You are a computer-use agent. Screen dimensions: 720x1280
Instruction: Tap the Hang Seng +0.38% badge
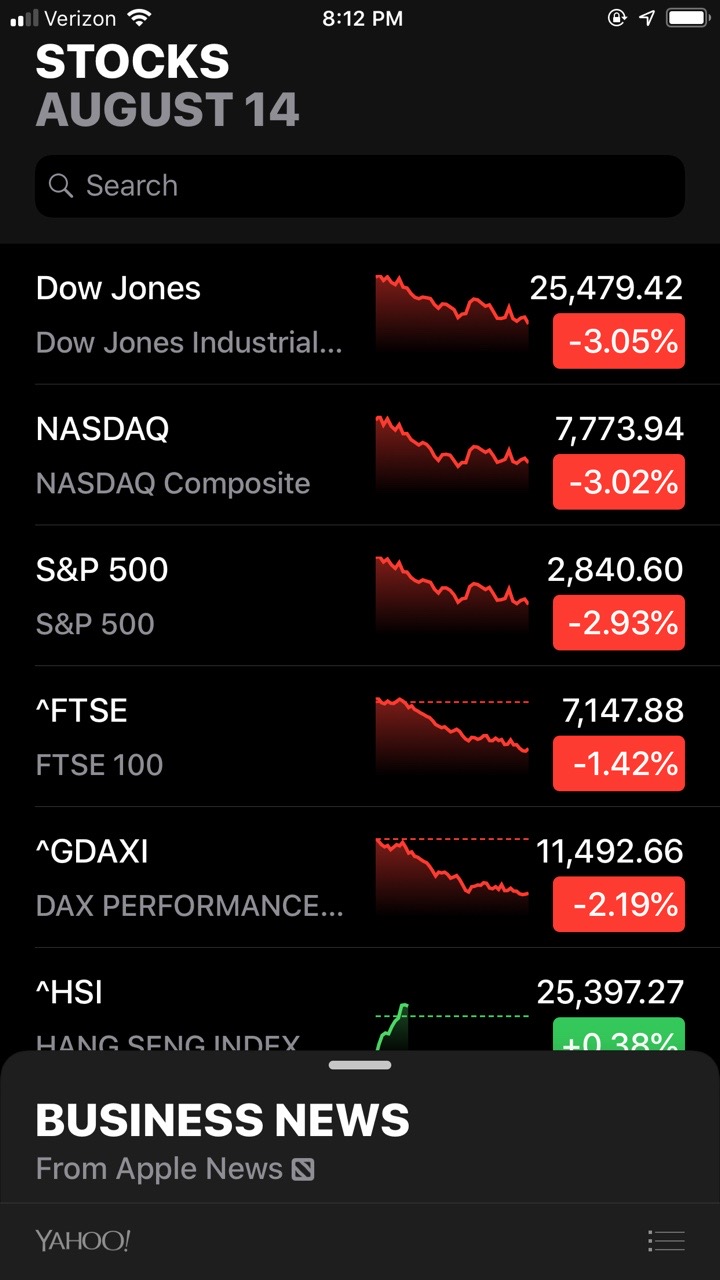click(x=618, y=1035)
